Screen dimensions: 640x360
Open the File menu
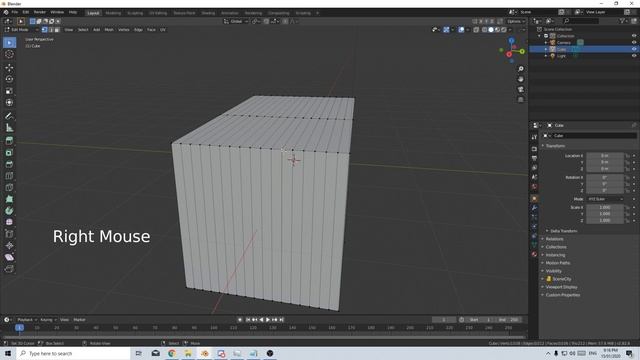coord(15,12)
